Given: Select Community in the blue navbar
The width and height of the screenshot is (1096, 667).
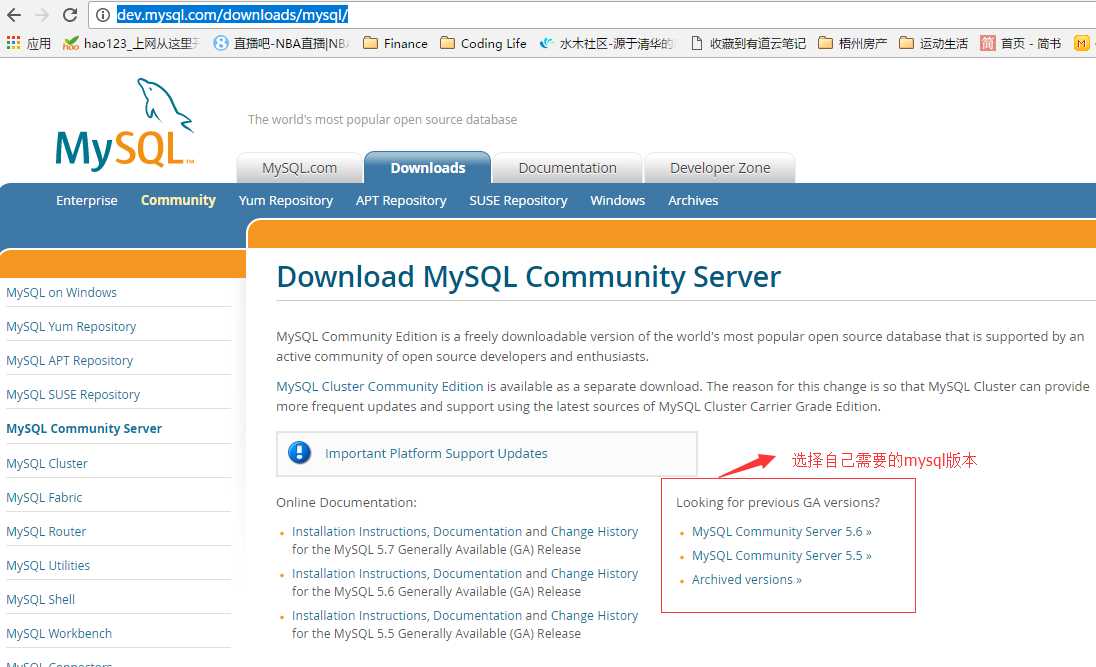Looking at the screenshot, I should click(178, 200).
